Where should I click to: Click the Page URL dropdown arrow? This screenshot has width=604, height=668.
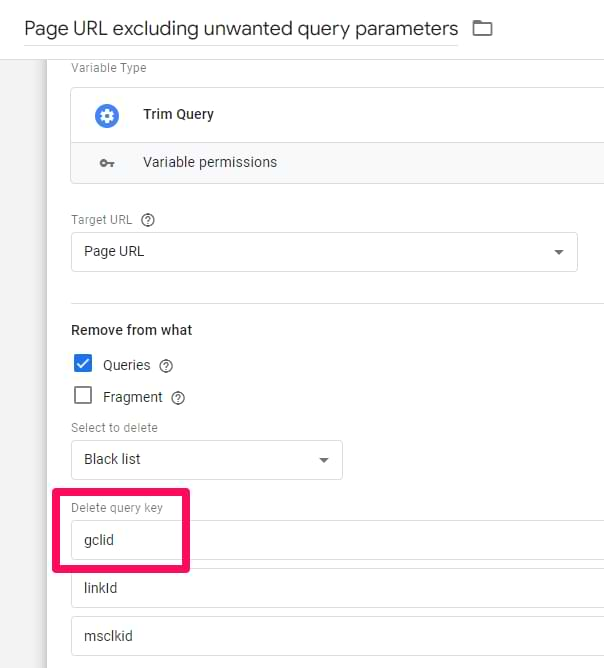coord(559,252)
